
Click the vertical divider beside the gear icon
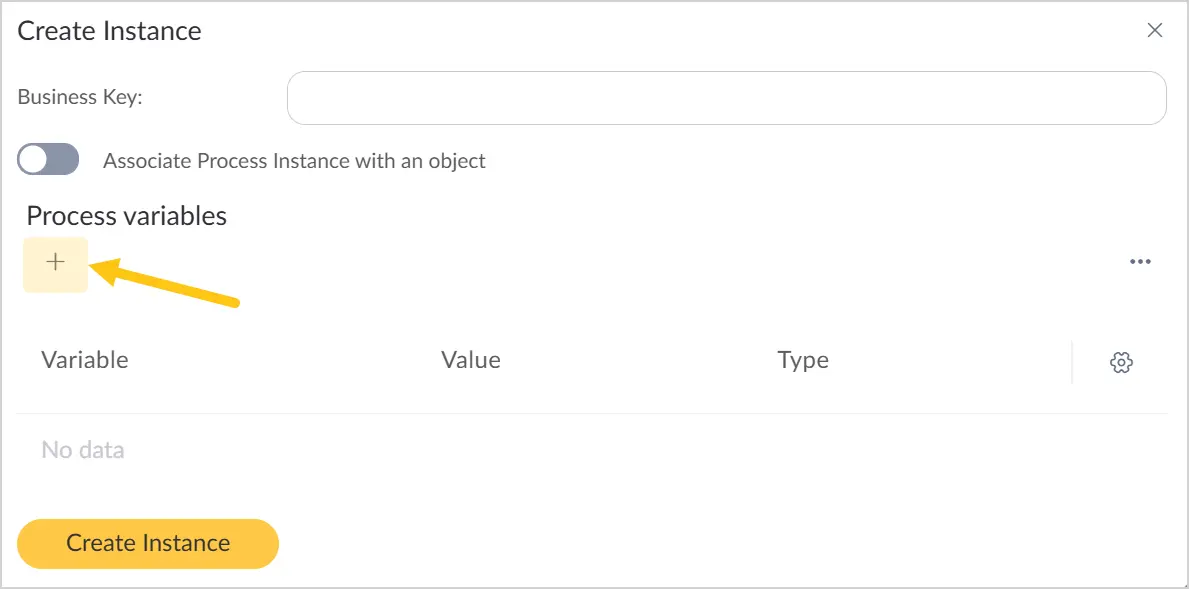point(1072,362)
